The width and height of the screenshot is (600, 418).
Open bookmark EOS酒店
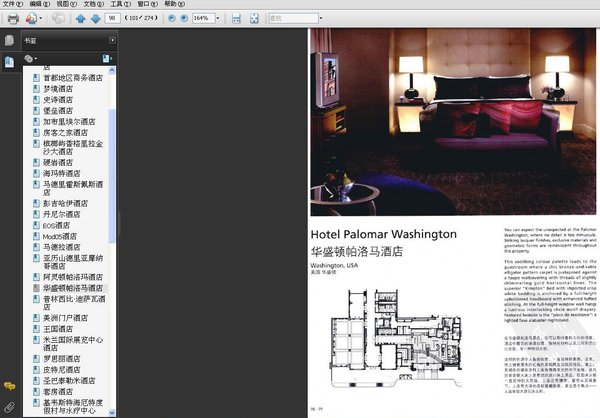56,225
